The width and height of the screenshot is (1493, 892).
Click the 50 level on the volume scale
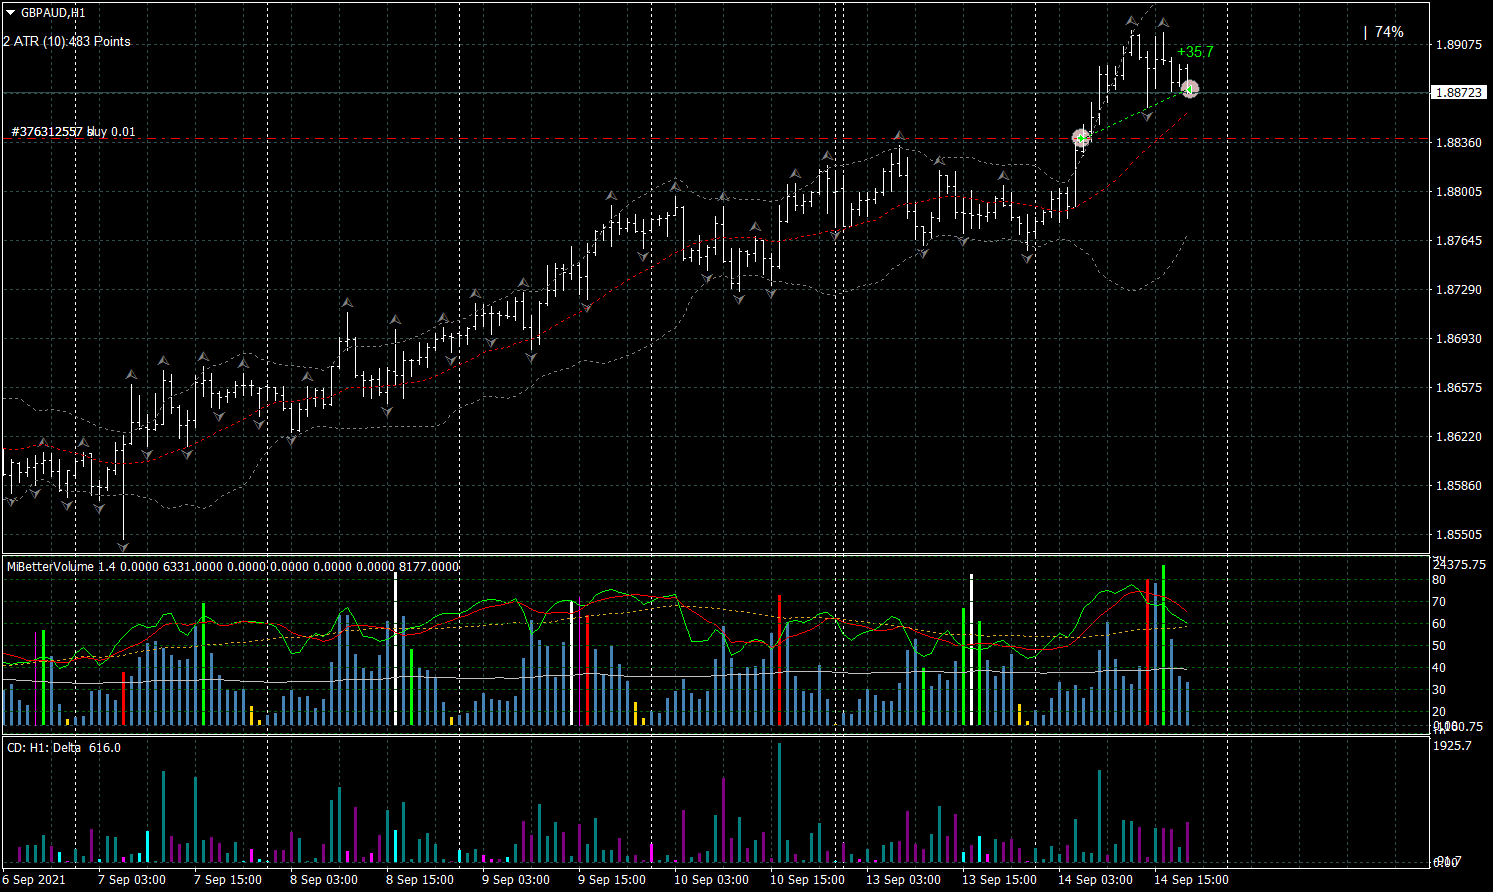(x=1439, y=646)
